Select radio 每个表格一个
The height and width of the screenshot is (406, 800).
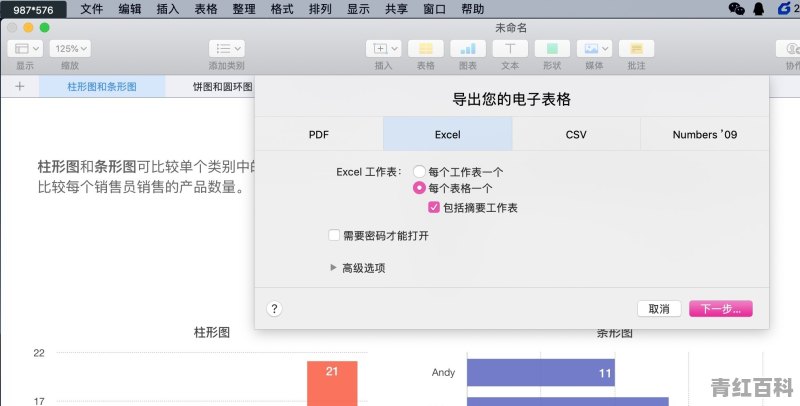419,188
